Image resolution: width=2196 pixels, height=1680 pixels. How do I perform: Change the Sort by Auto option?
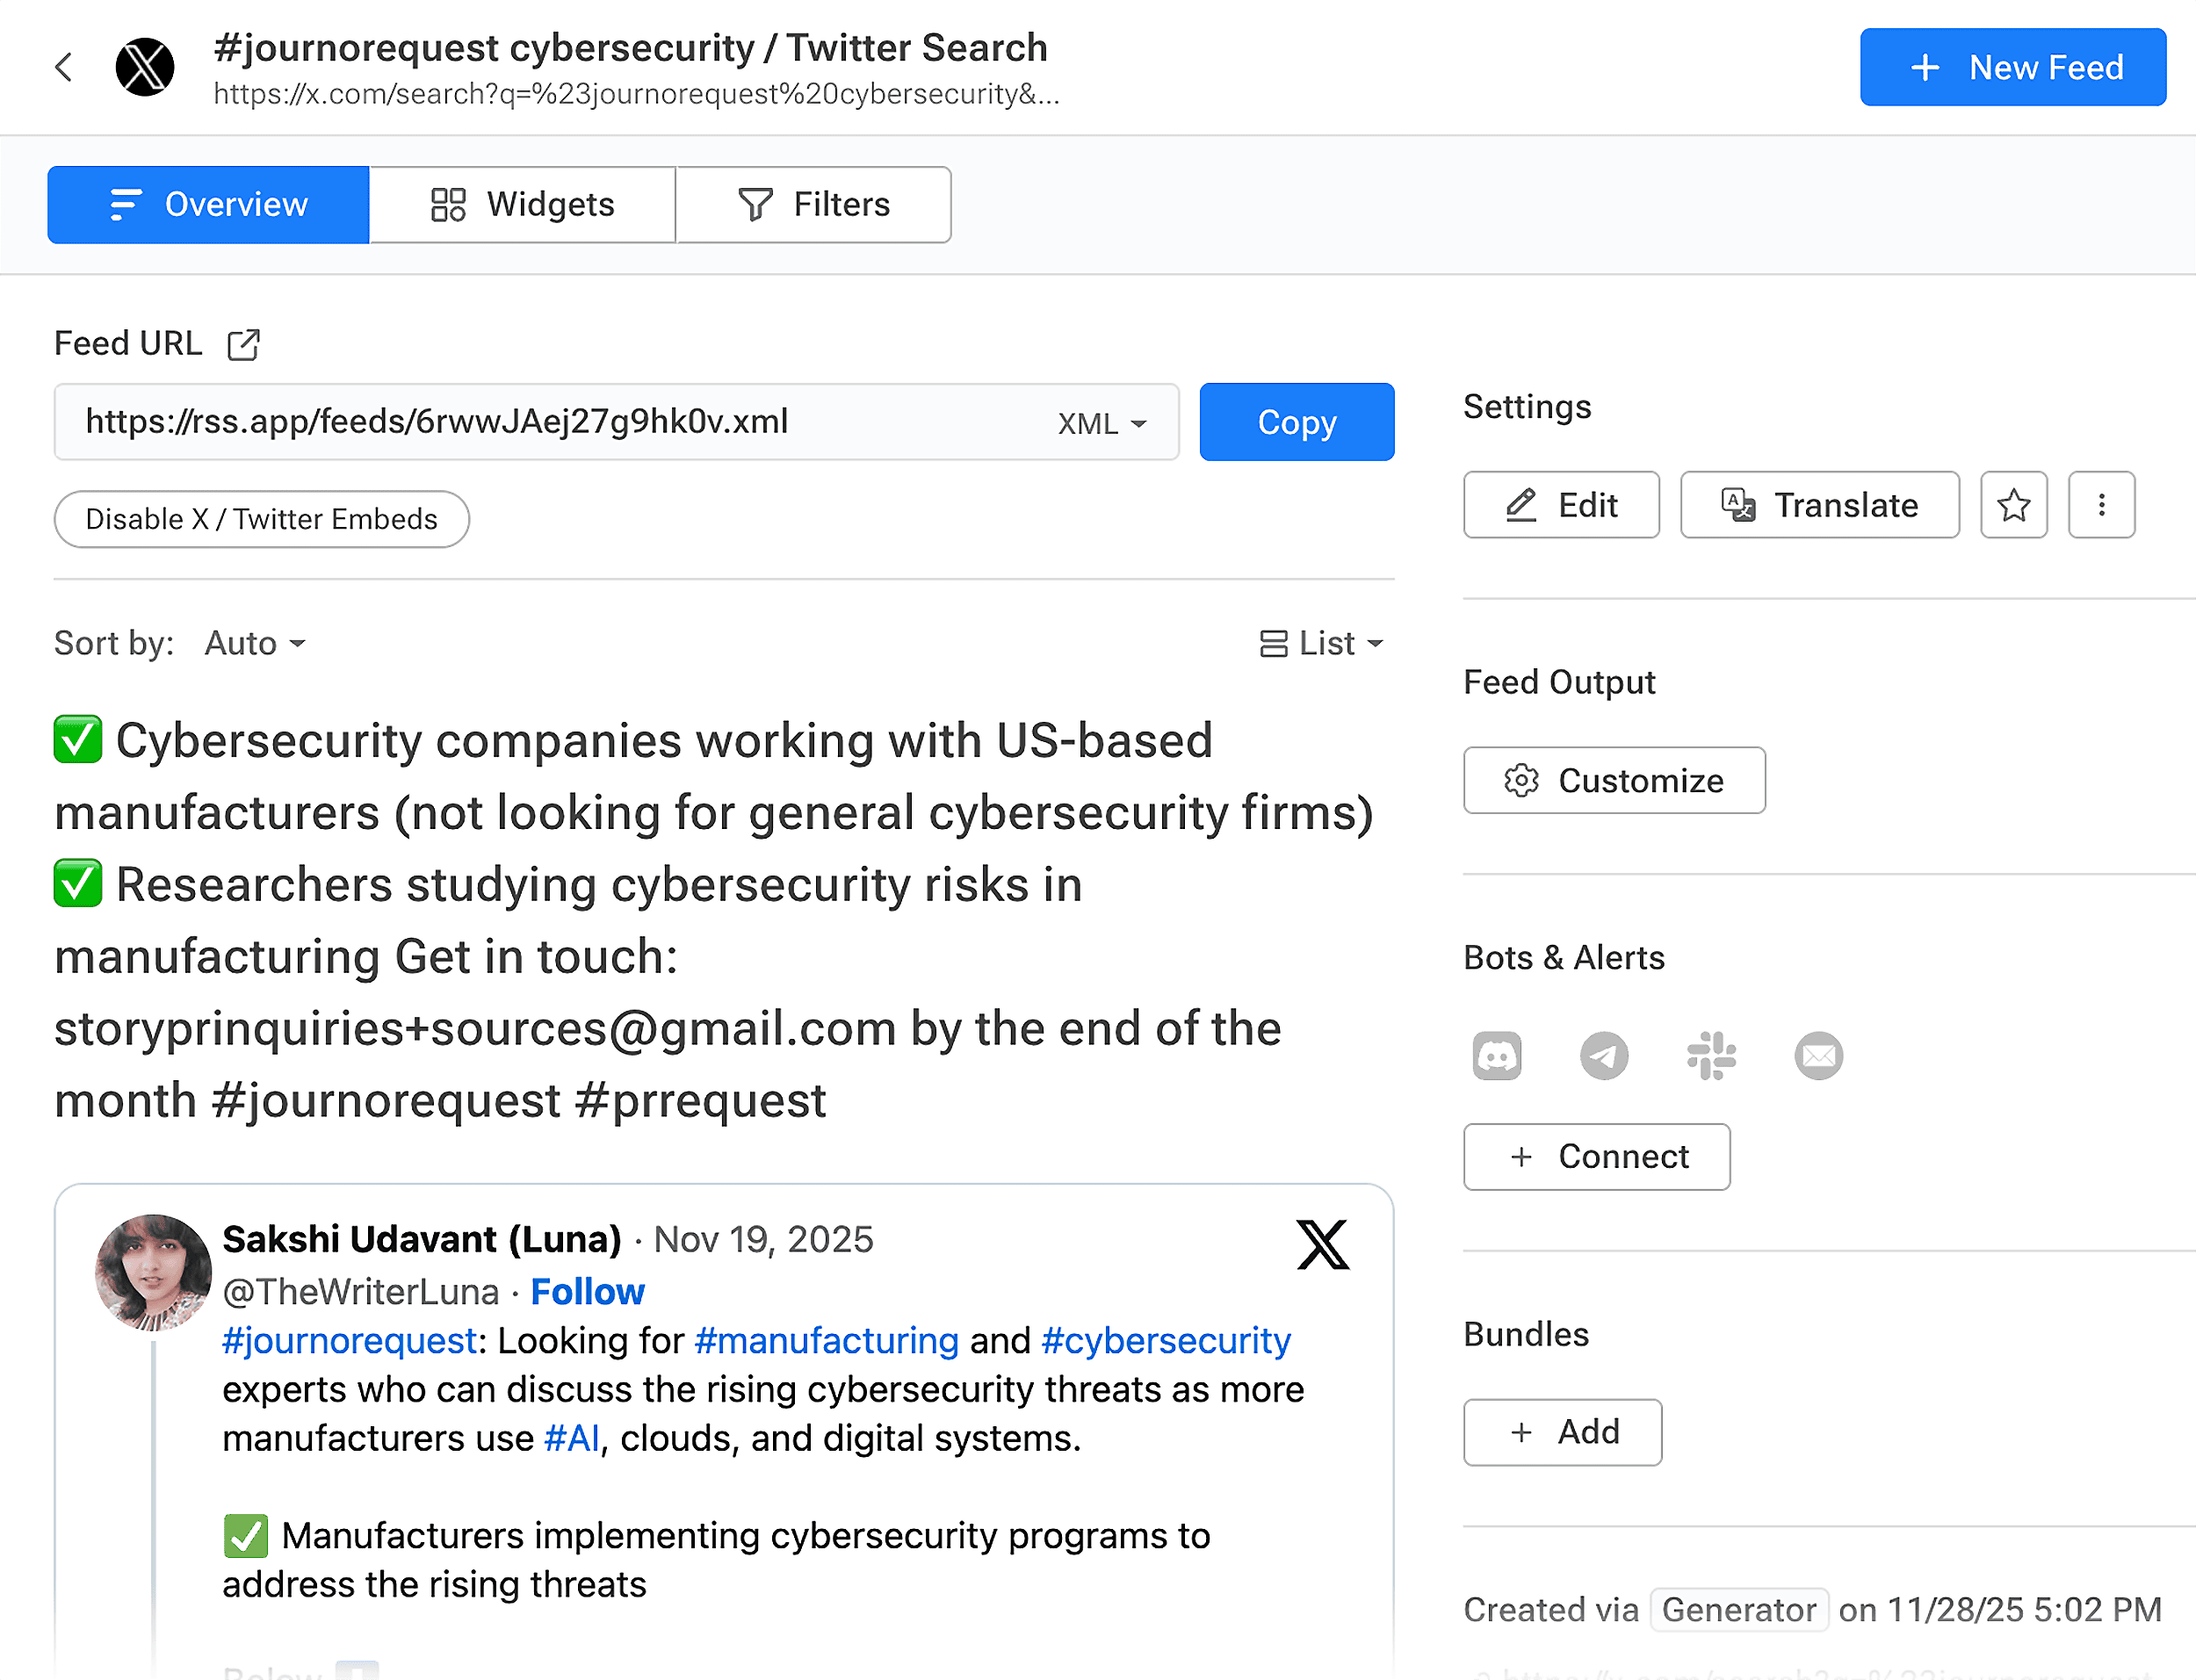[253, 643]
